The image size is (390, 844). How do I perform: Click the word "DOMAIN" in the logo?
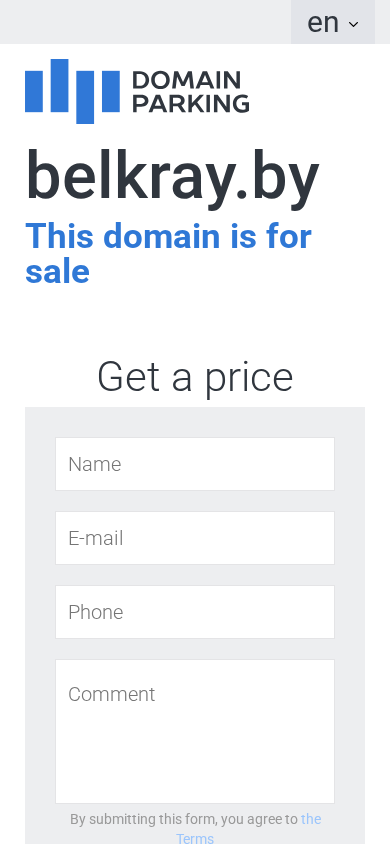(186, 80)
